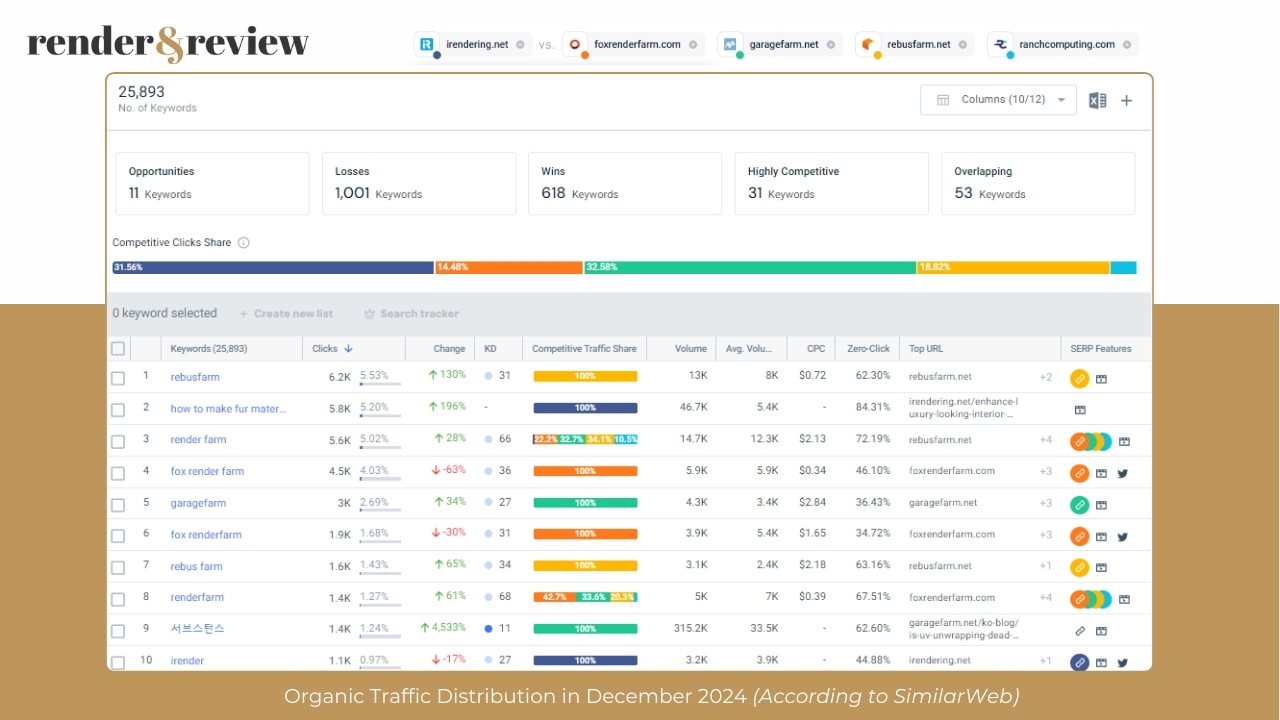
Task: Click Create new list button
Action: 286,313
